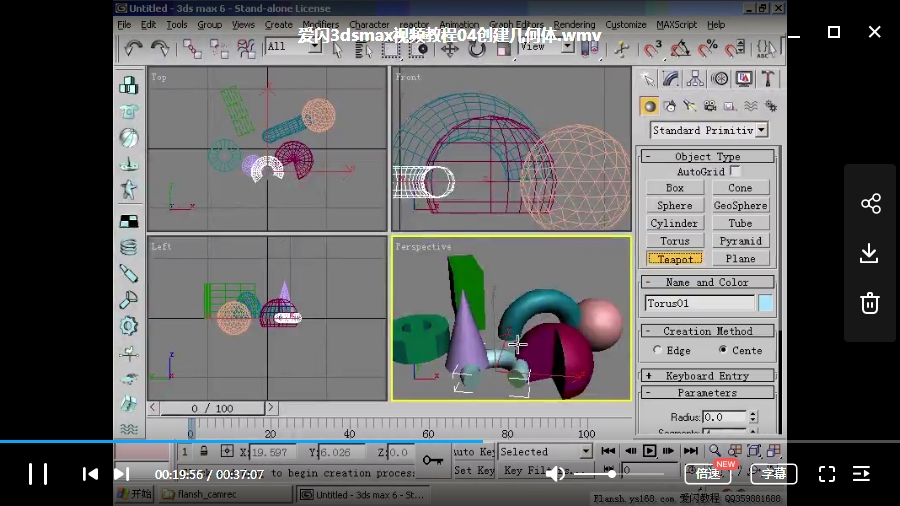Collapse the Creation Method rollout
The image size is (900, 506).
[x=707, y=330]
